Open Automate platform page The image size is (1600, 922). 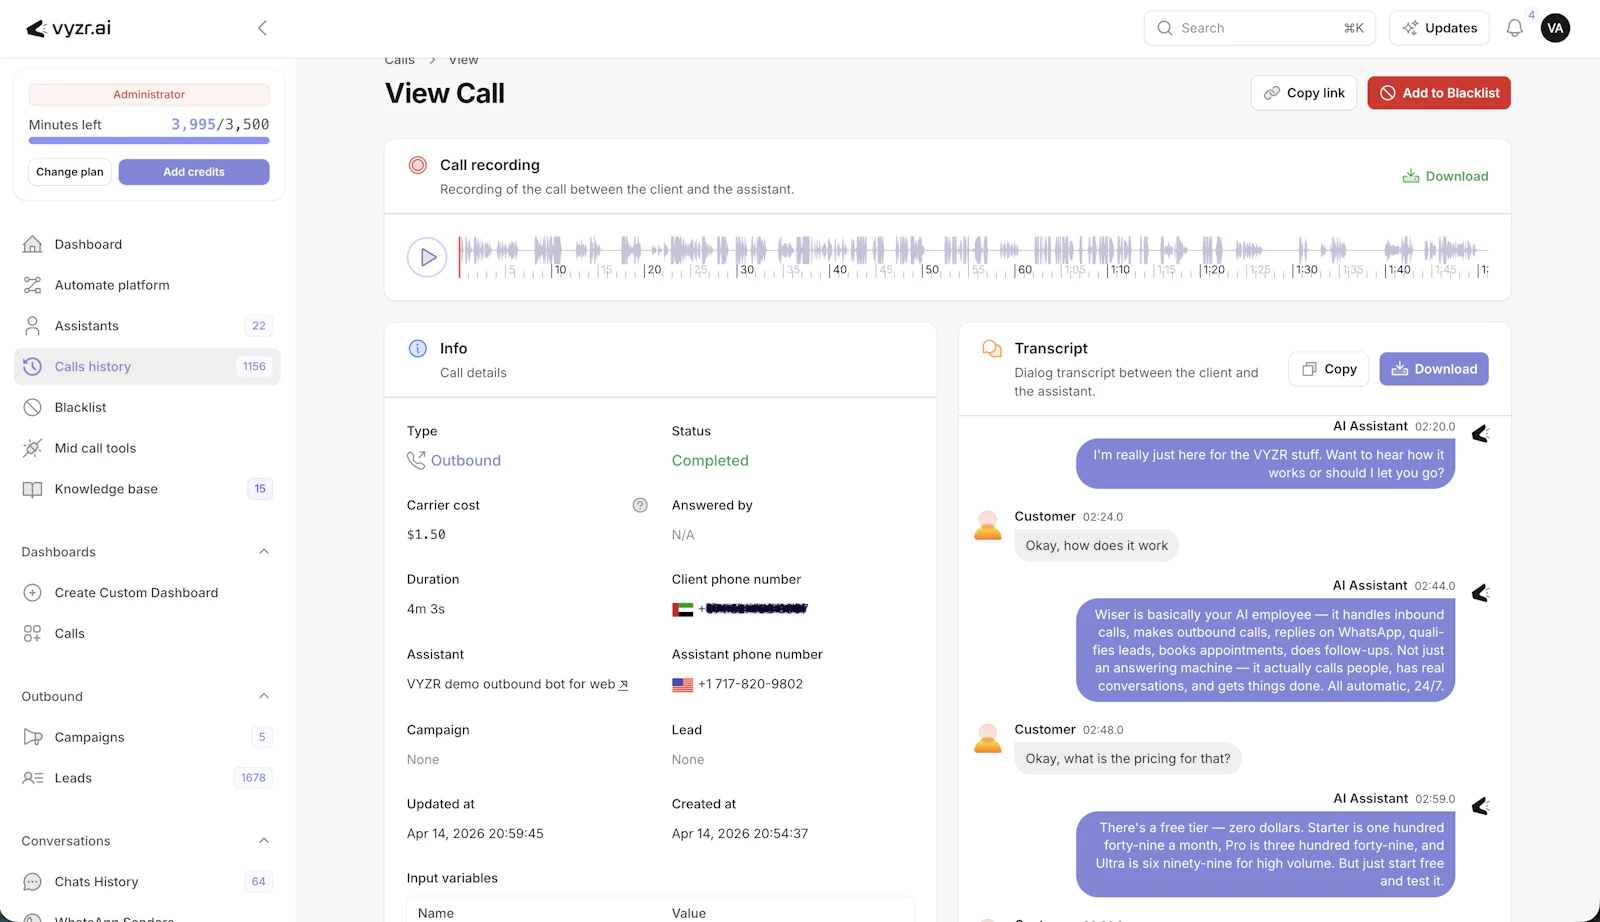tap(147, 285)
